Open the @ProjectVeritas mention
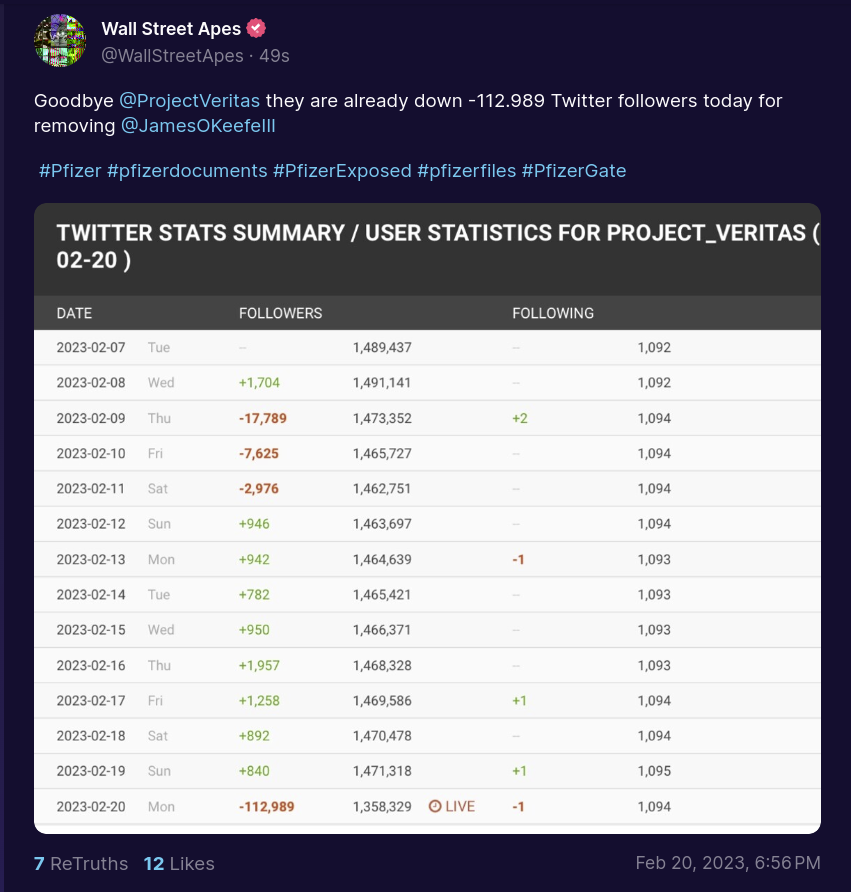 189,101
